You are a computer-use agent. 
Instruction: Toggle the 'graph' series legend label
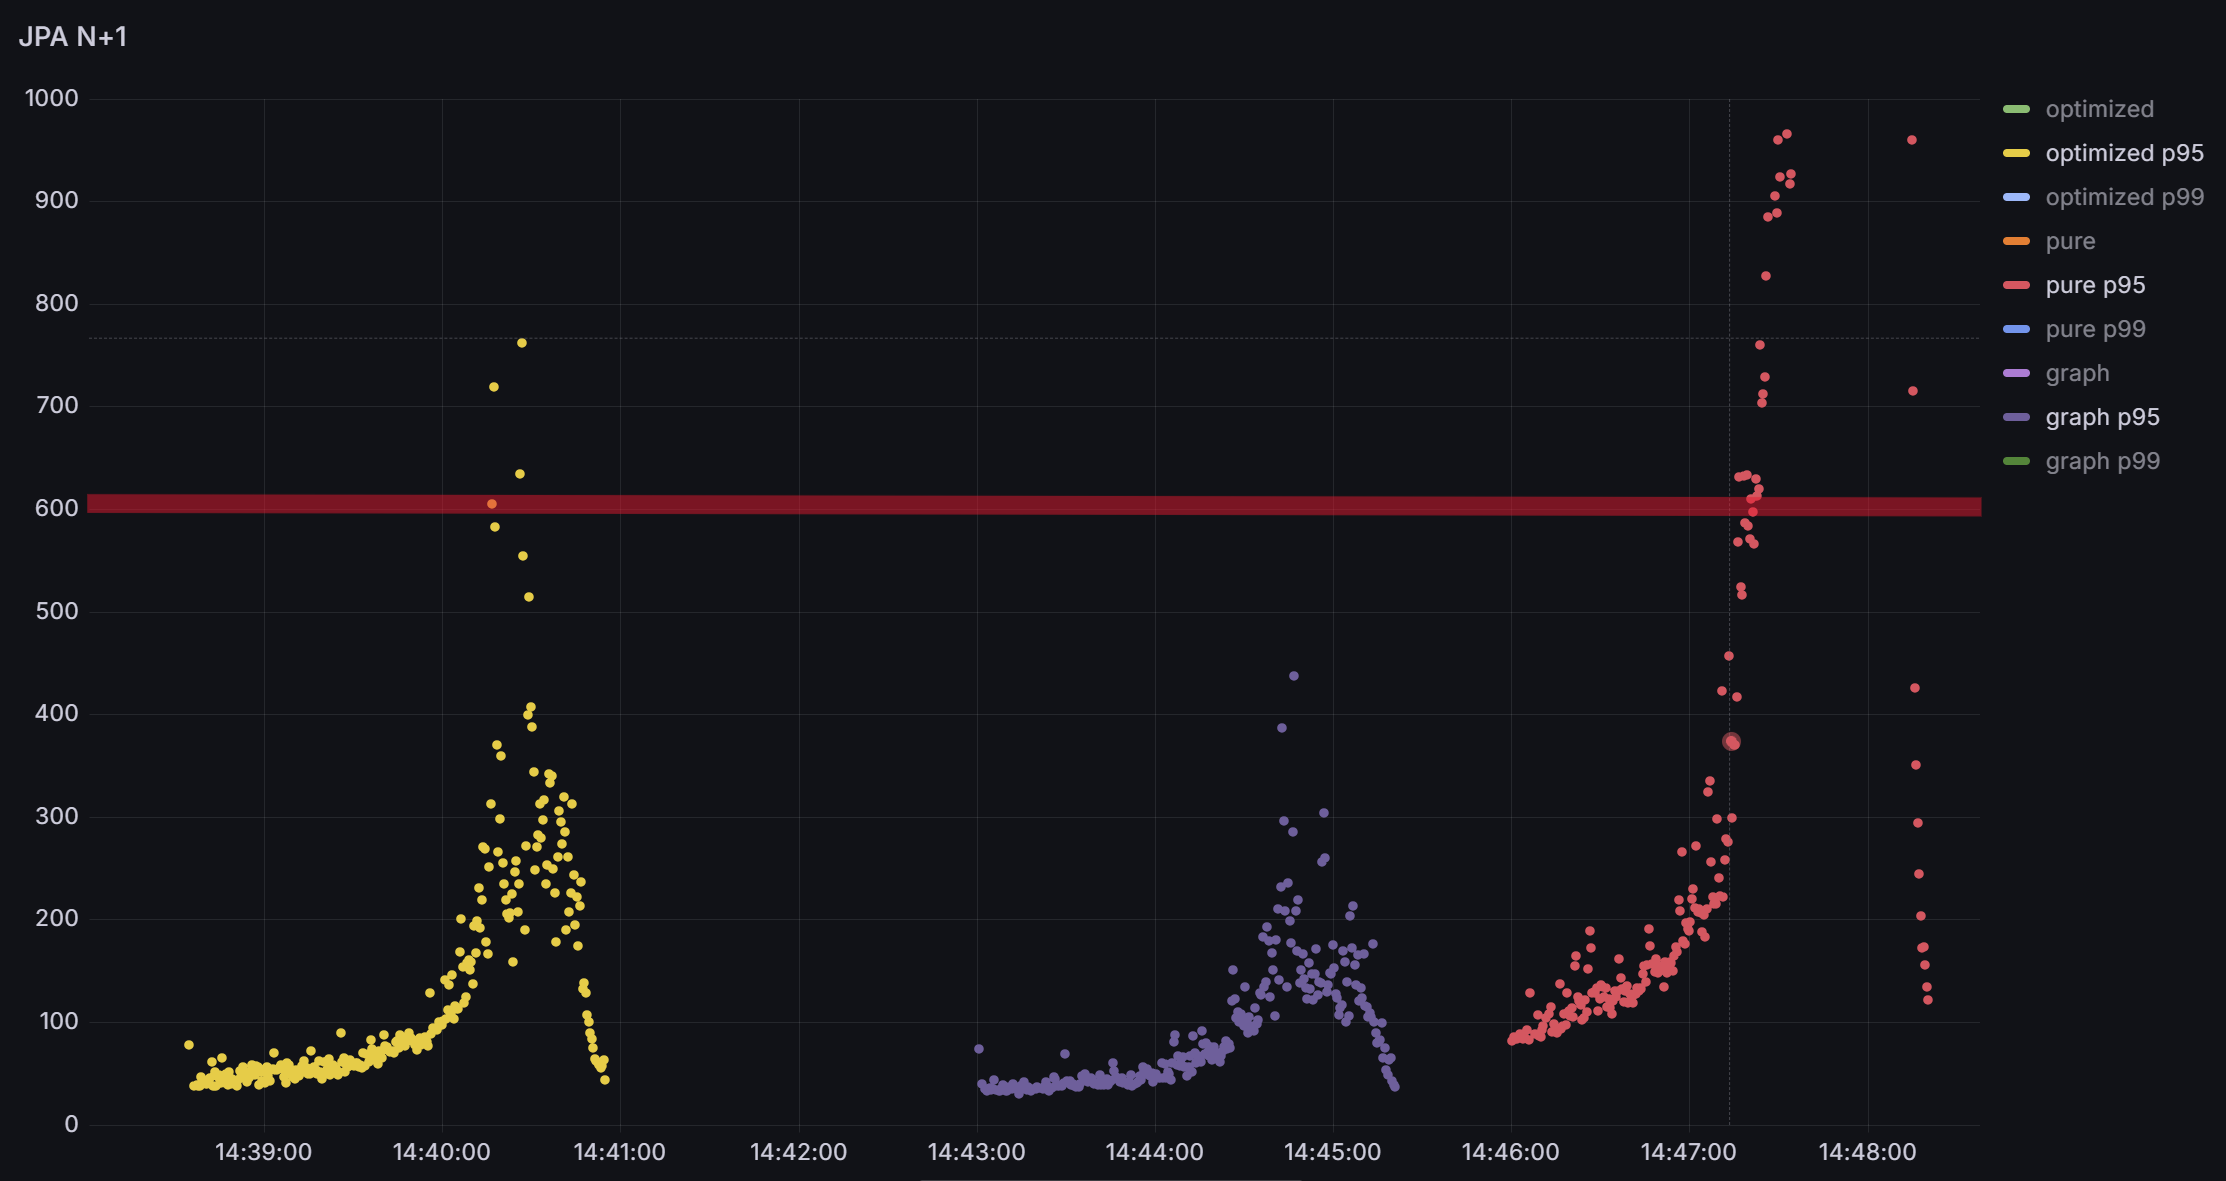(x=2077, y=373)
